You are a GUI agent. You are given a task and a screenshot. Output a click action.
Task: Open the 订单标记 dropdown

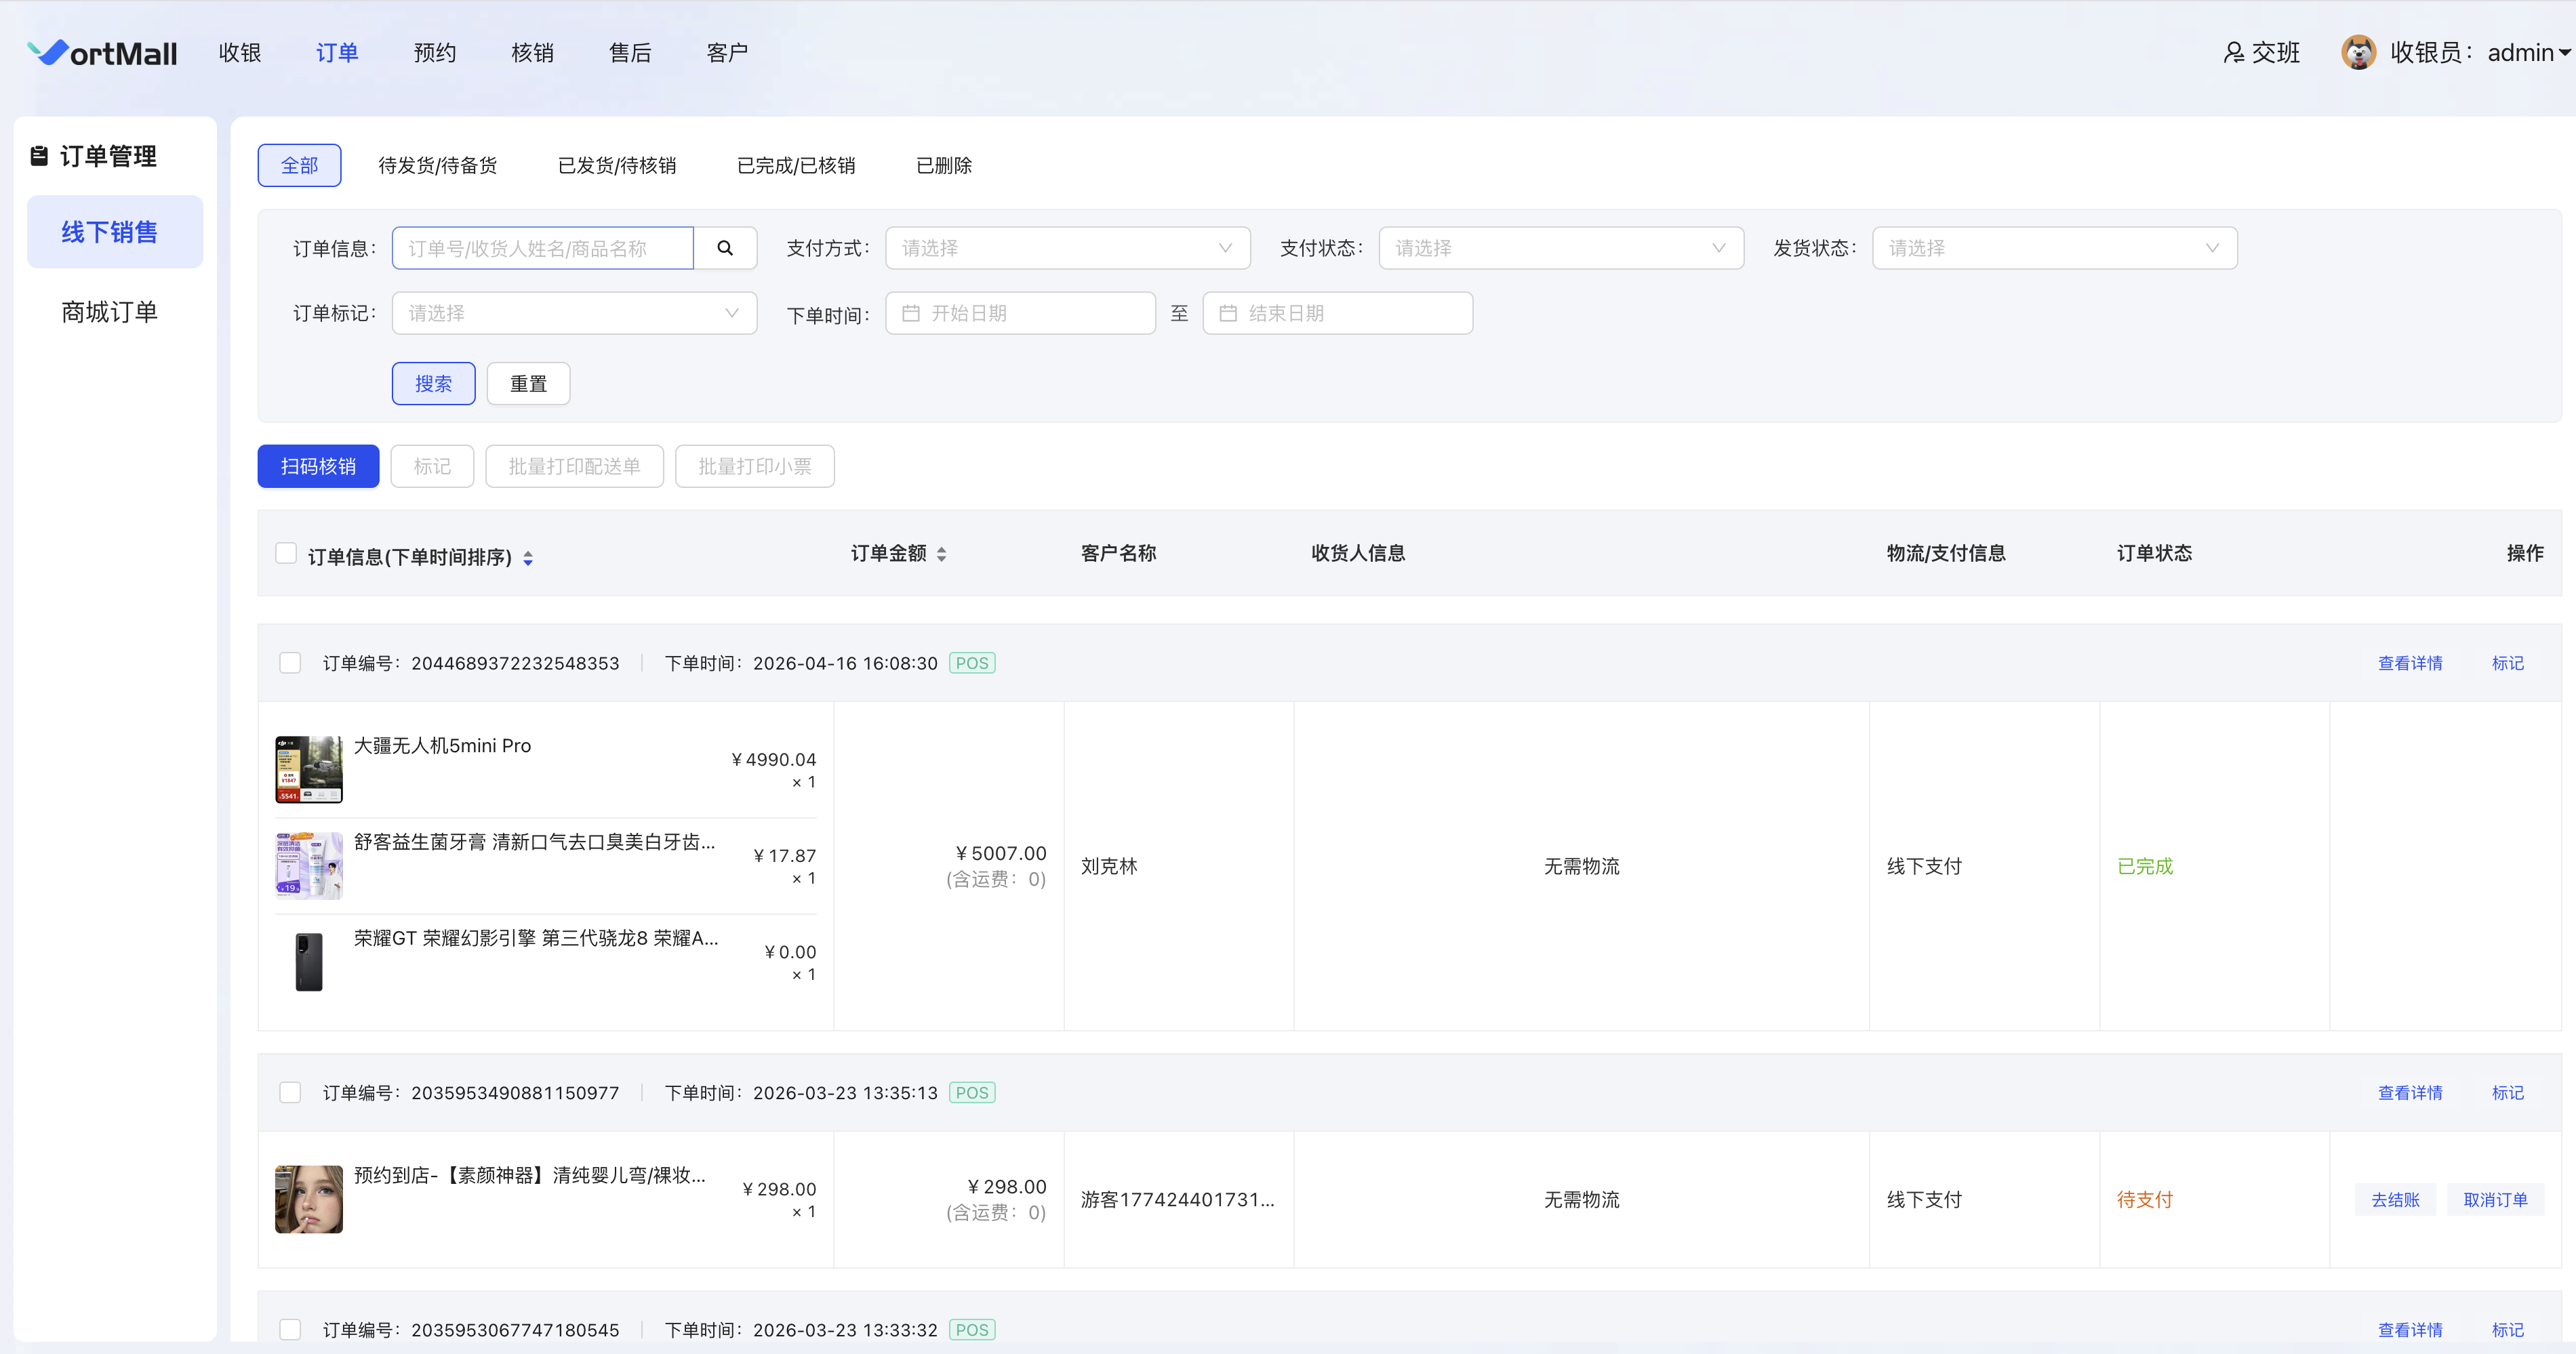click(x=573, y=313)
